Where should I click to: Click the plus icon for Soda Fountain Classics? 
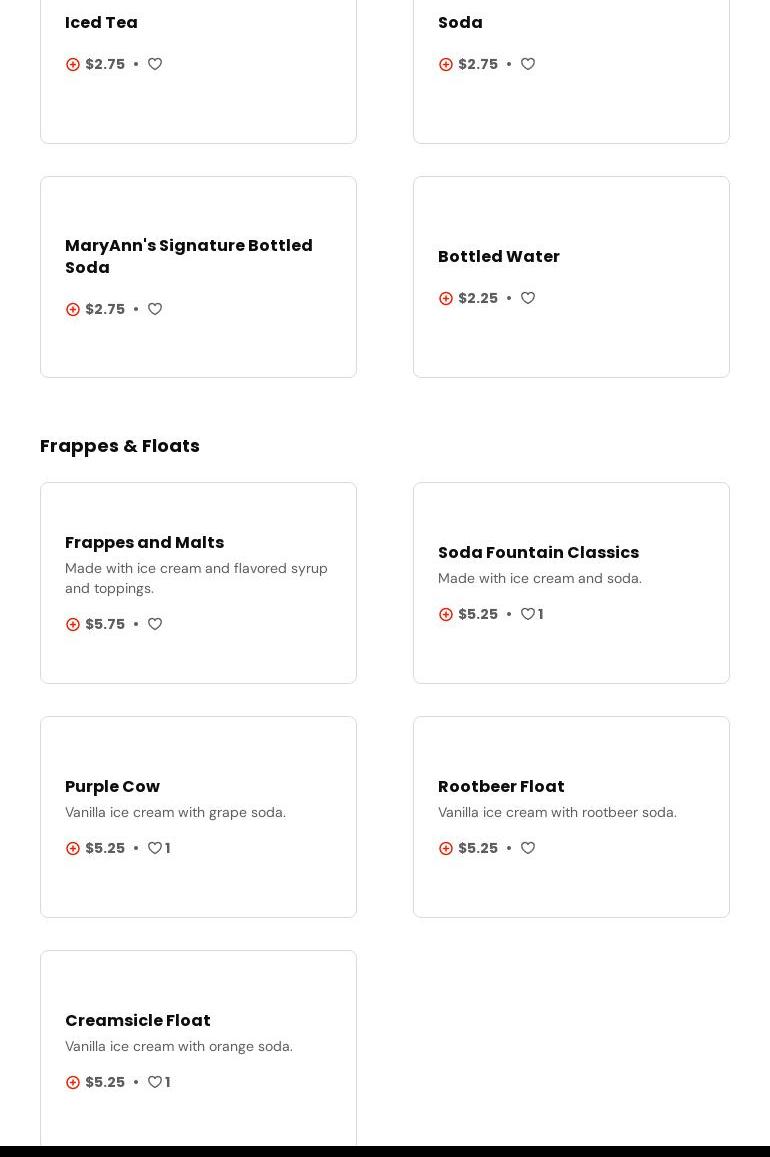pos(446,614)
